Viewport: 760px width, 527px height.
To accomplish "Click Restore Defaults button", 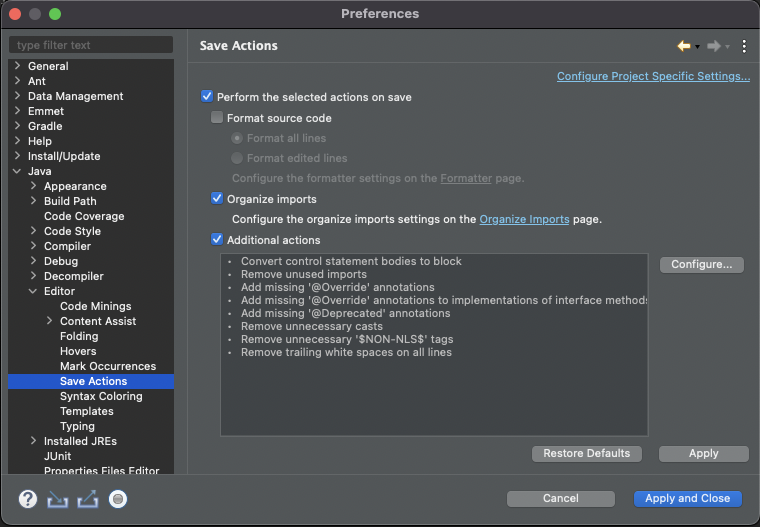I will coord(586,454).
